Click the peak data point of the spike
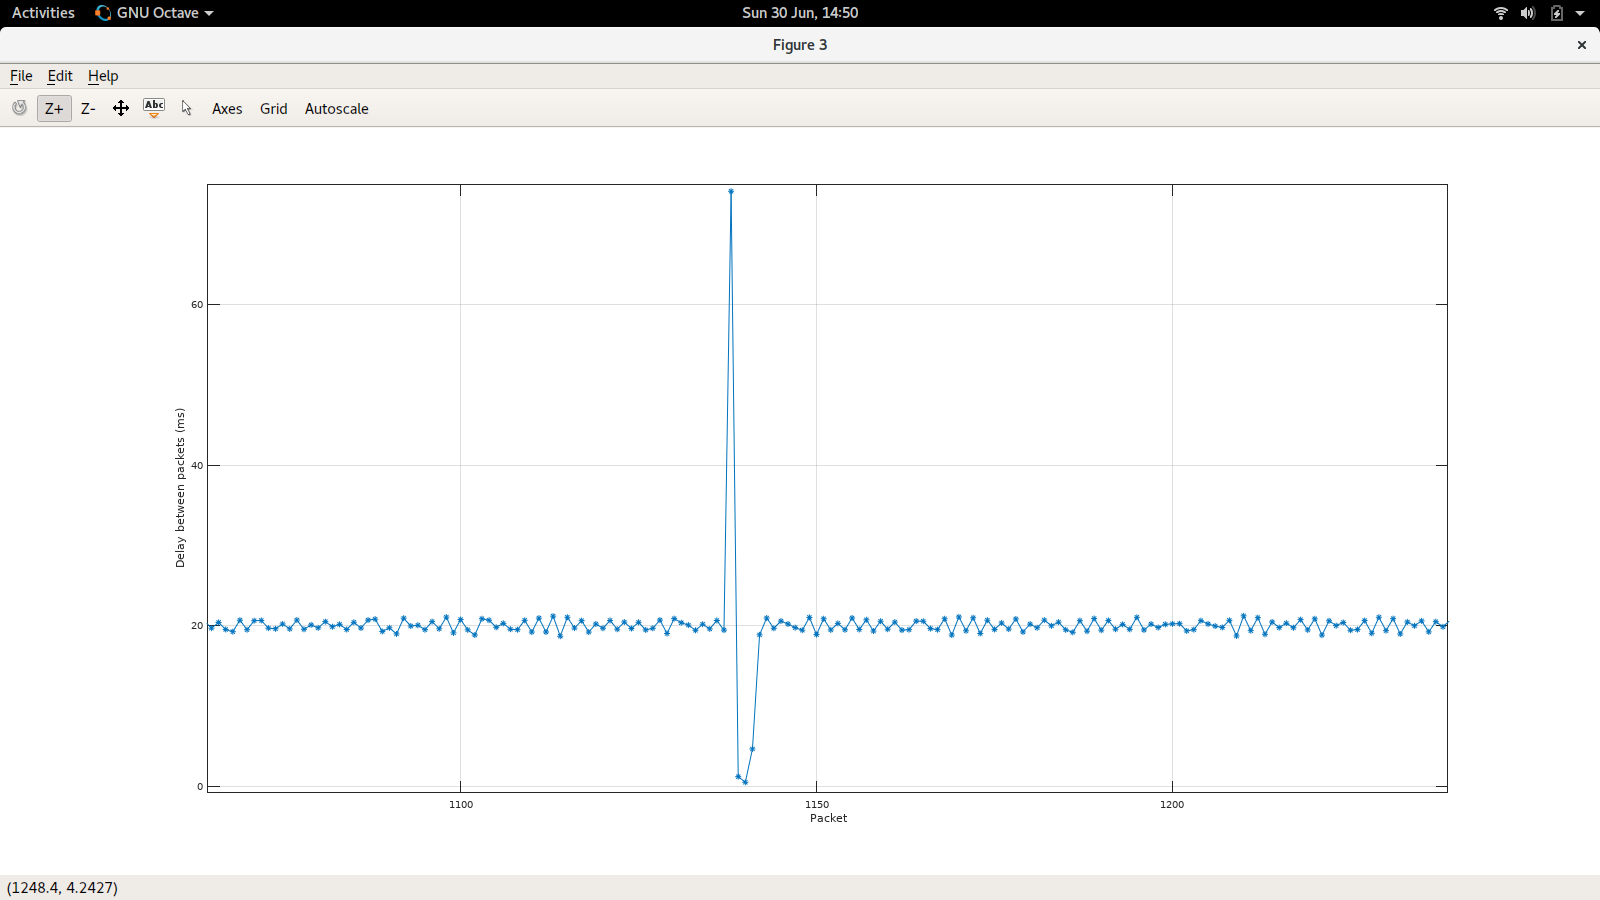Image resolution: width=1600 pixels, height=900 pixels. coord(731,191)
